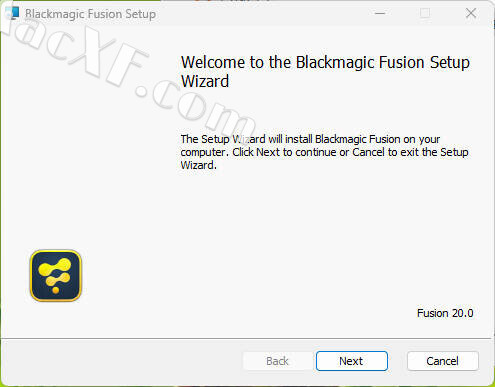This screenshot has width=495, height=387.
Task: Click the second-line 'Wizard' heading word
Action: (x=205, y=81)
